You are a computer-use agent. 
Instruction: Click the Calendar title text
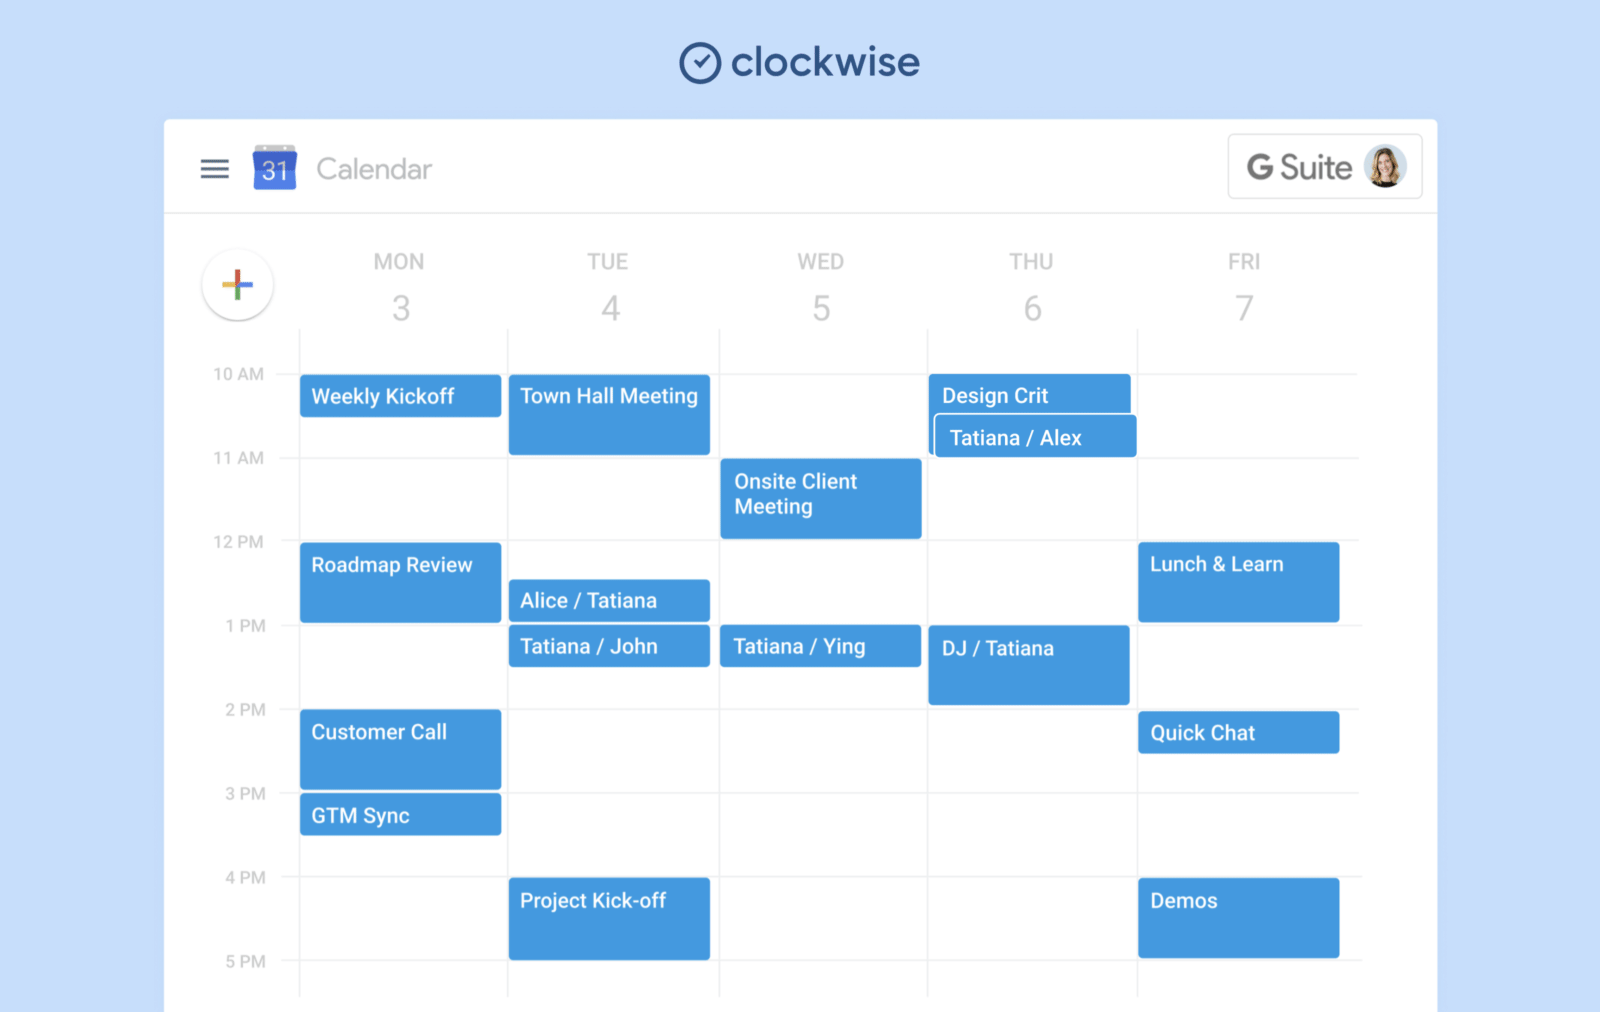click(x=373, y=168)
